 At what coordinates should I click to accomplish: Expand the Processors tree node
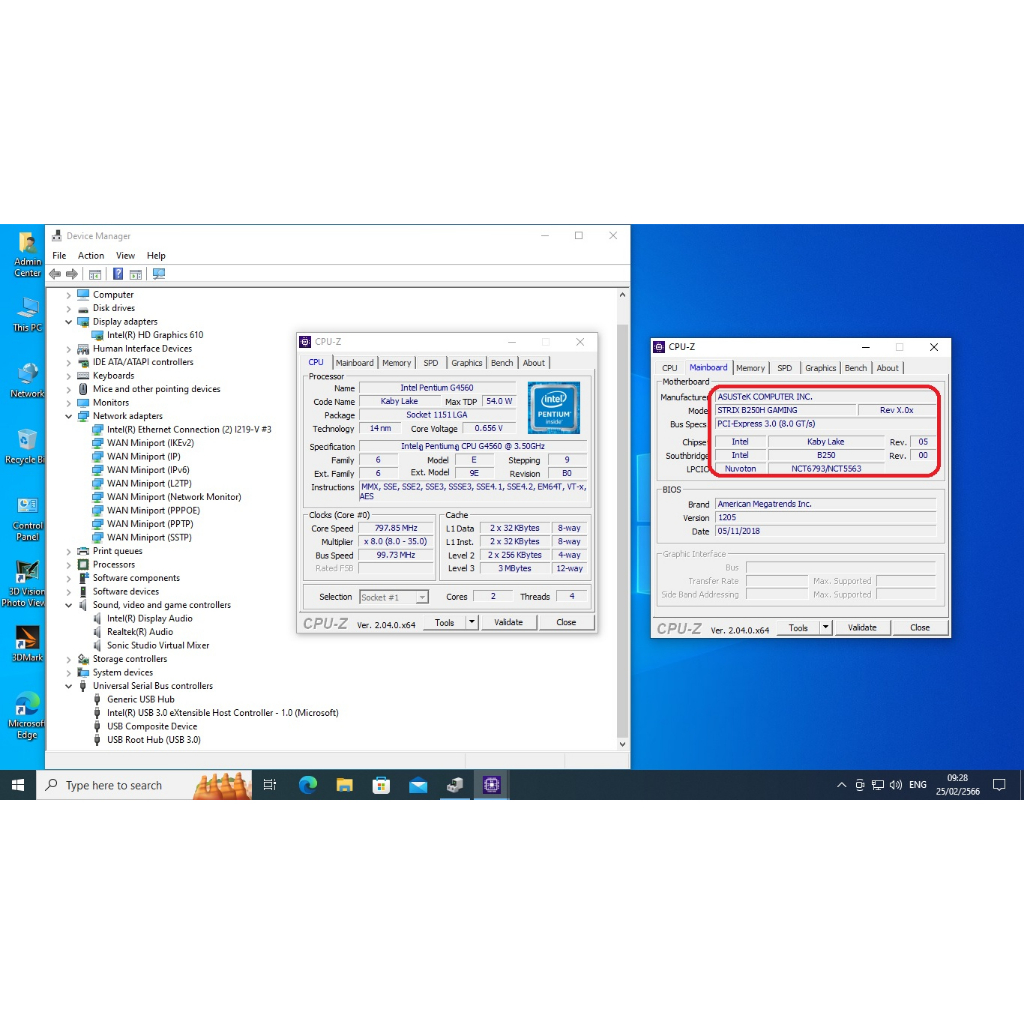[69, 565]
